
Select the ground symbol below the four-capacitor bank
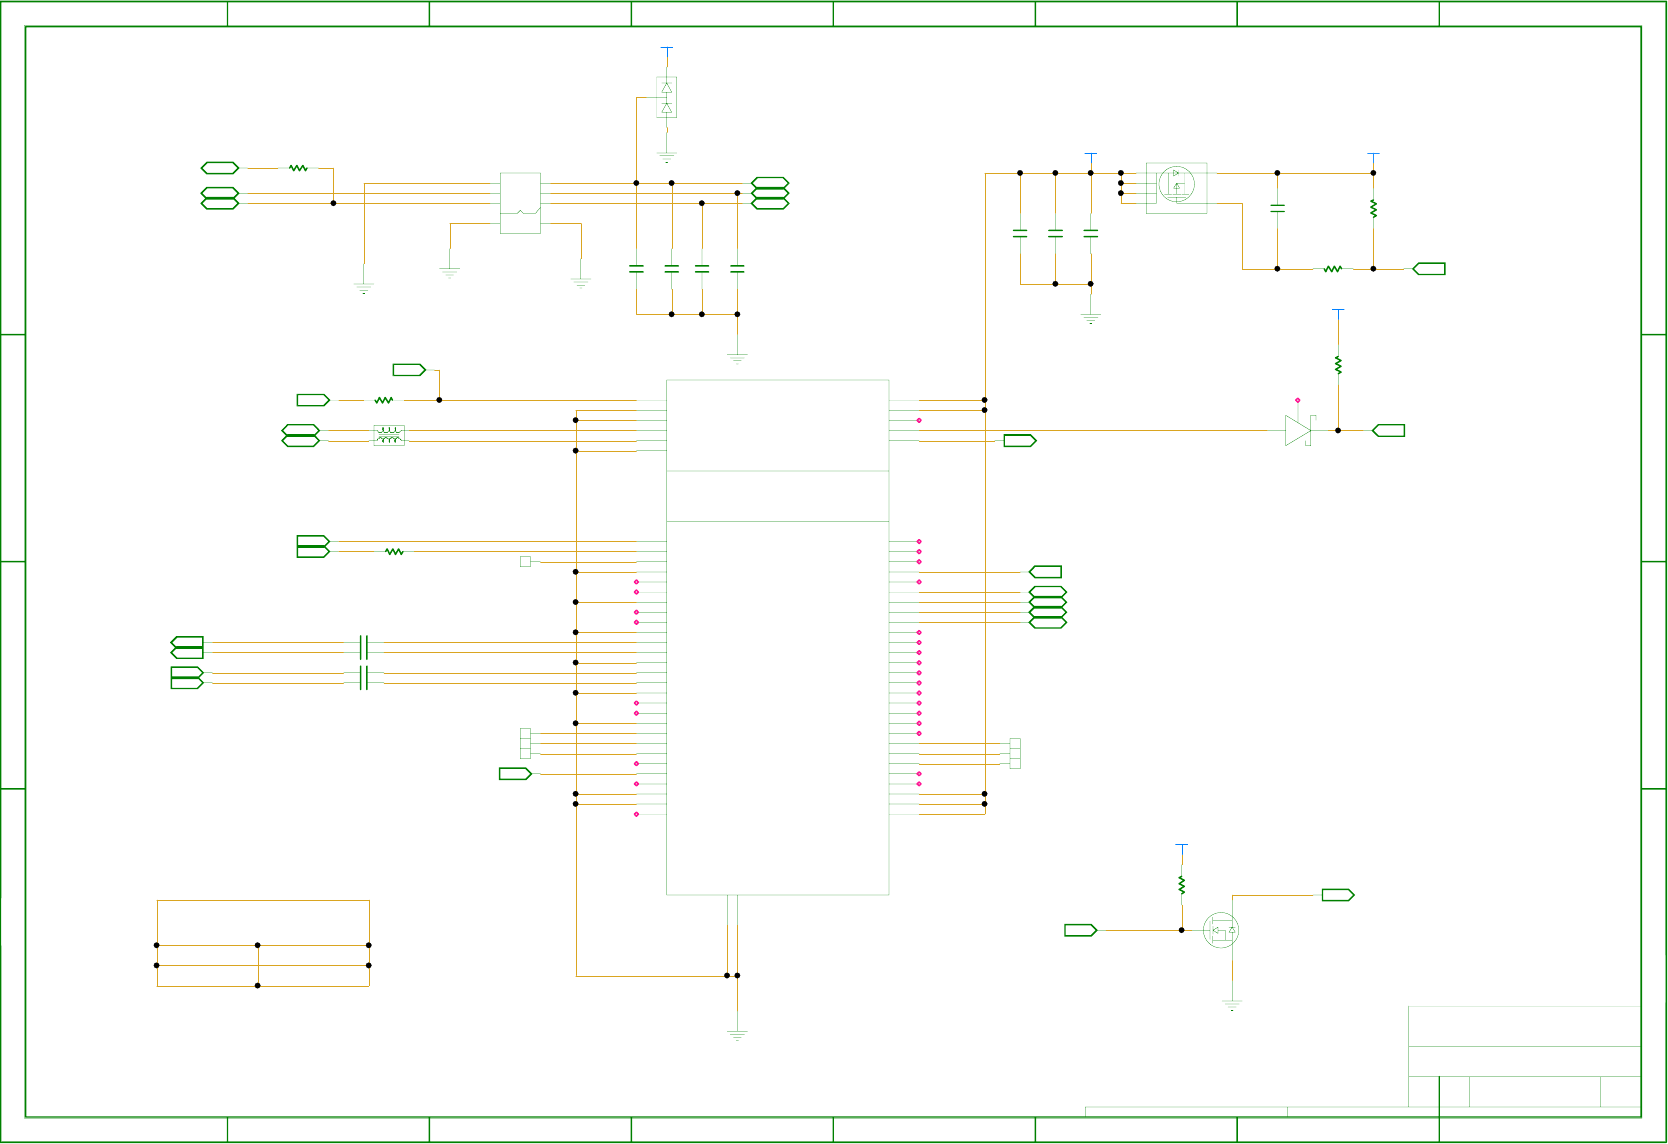pyautogui.click(x=737, y=357)
